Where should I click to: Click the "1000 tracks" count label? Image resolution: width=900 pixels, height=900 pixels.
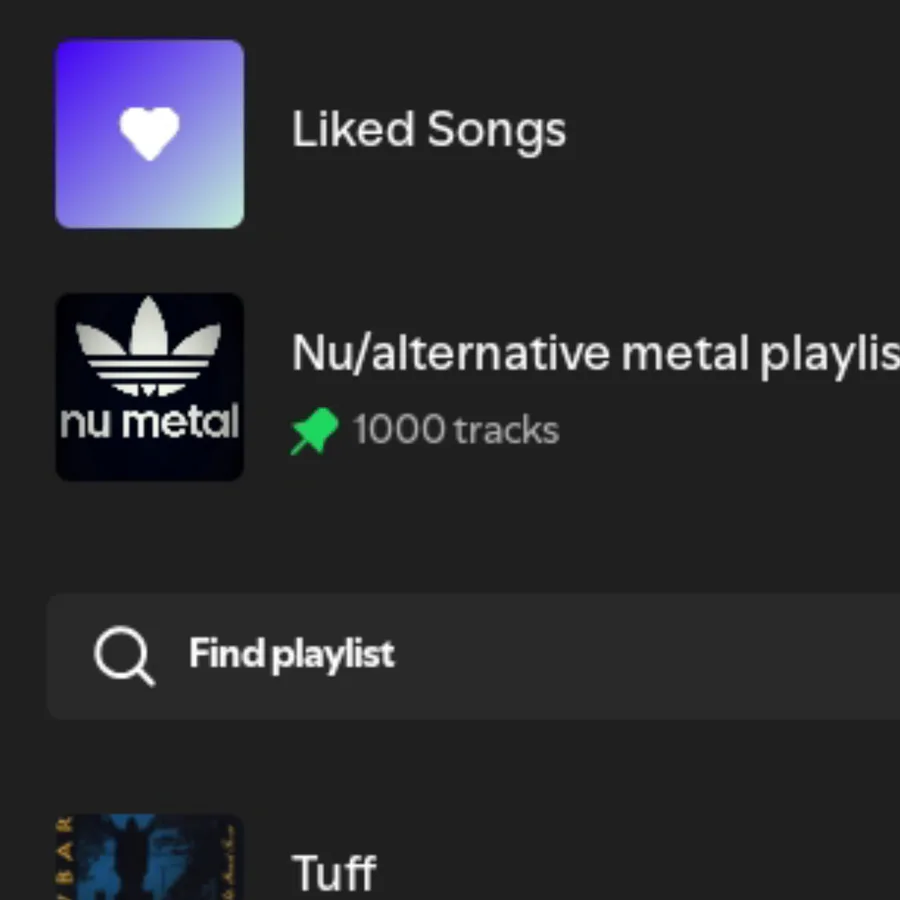[x=455, y=431]
